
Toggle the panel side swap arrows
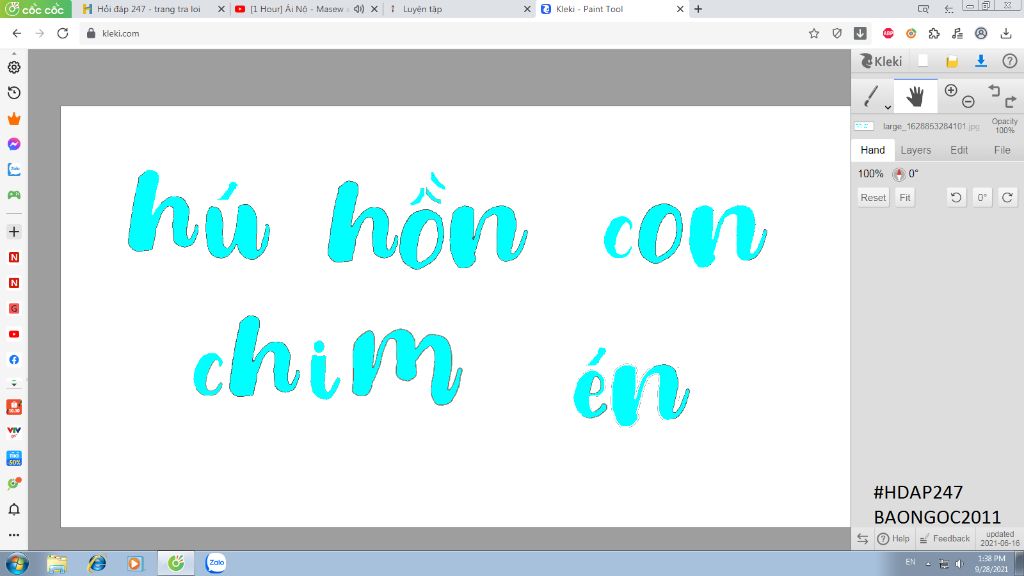tap(862, 538)
